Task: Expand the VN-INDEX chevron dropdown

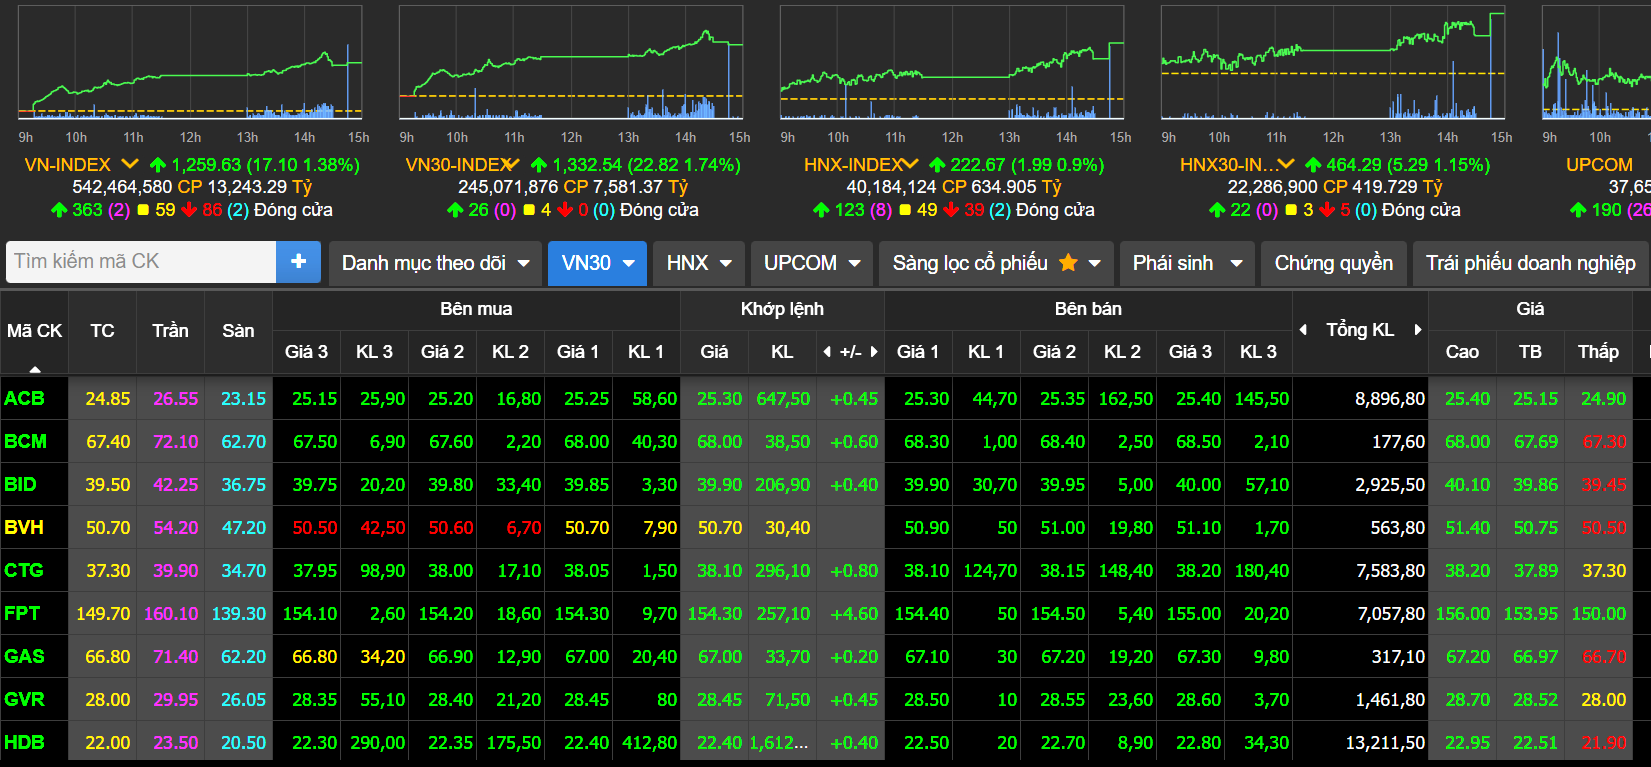Action: tap(130, 164)
